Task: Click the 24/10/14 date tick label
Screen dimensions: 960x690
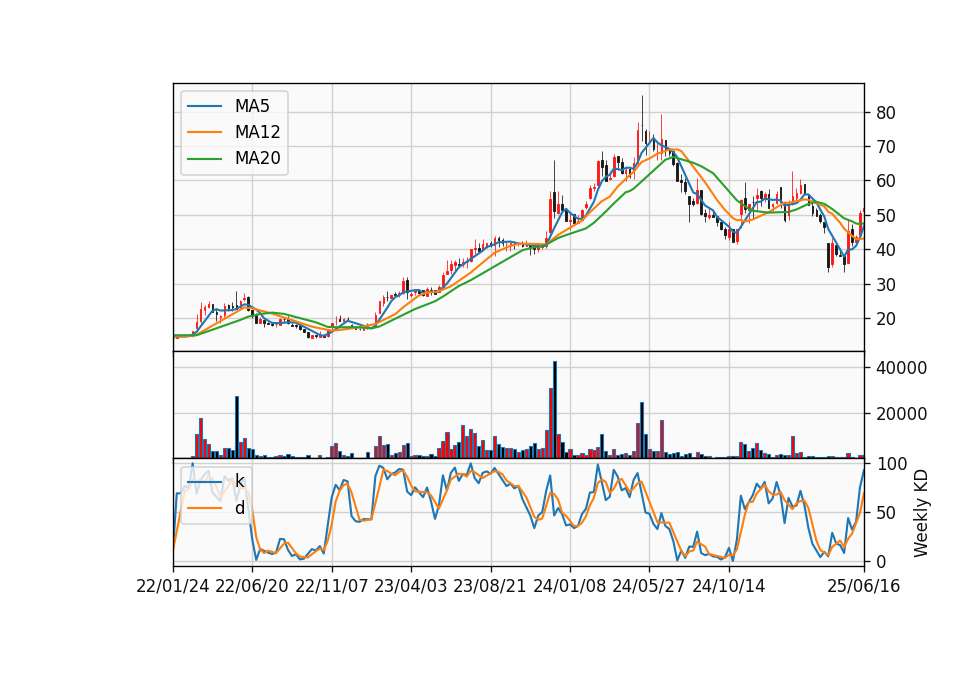Action: (729, 587)
